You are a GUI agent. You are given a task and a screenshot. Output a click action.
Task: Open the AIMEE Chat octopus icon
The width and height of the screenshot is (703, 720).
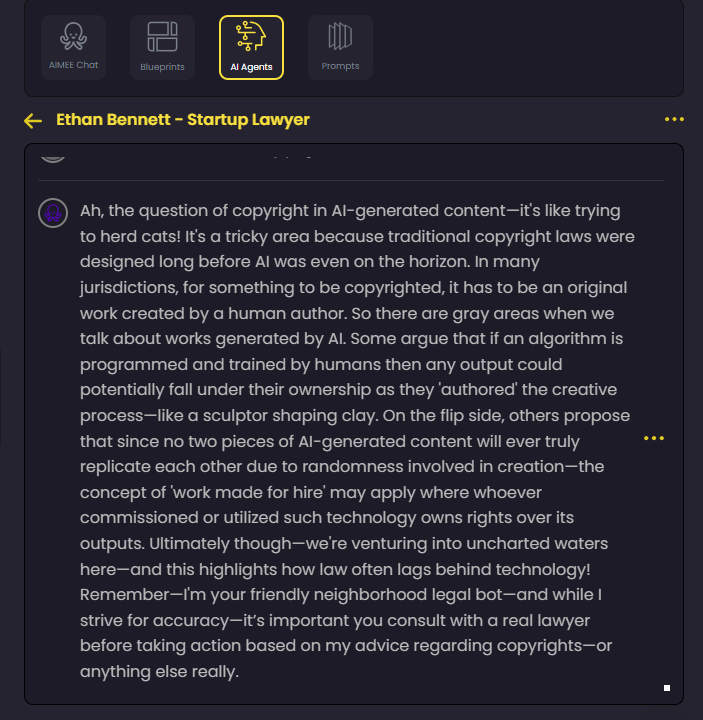pyautogui.click(x=73, y=37)
